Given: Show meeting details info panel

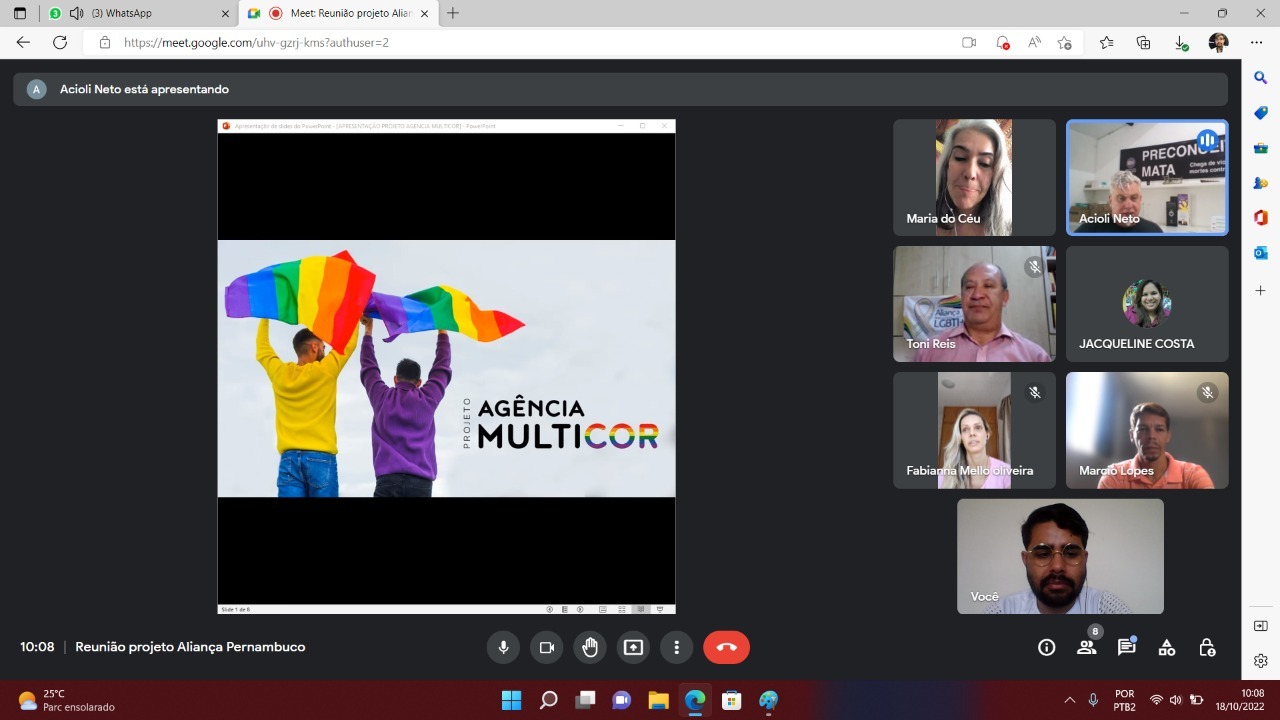Looking at the screenshot, I should 1047,647.
